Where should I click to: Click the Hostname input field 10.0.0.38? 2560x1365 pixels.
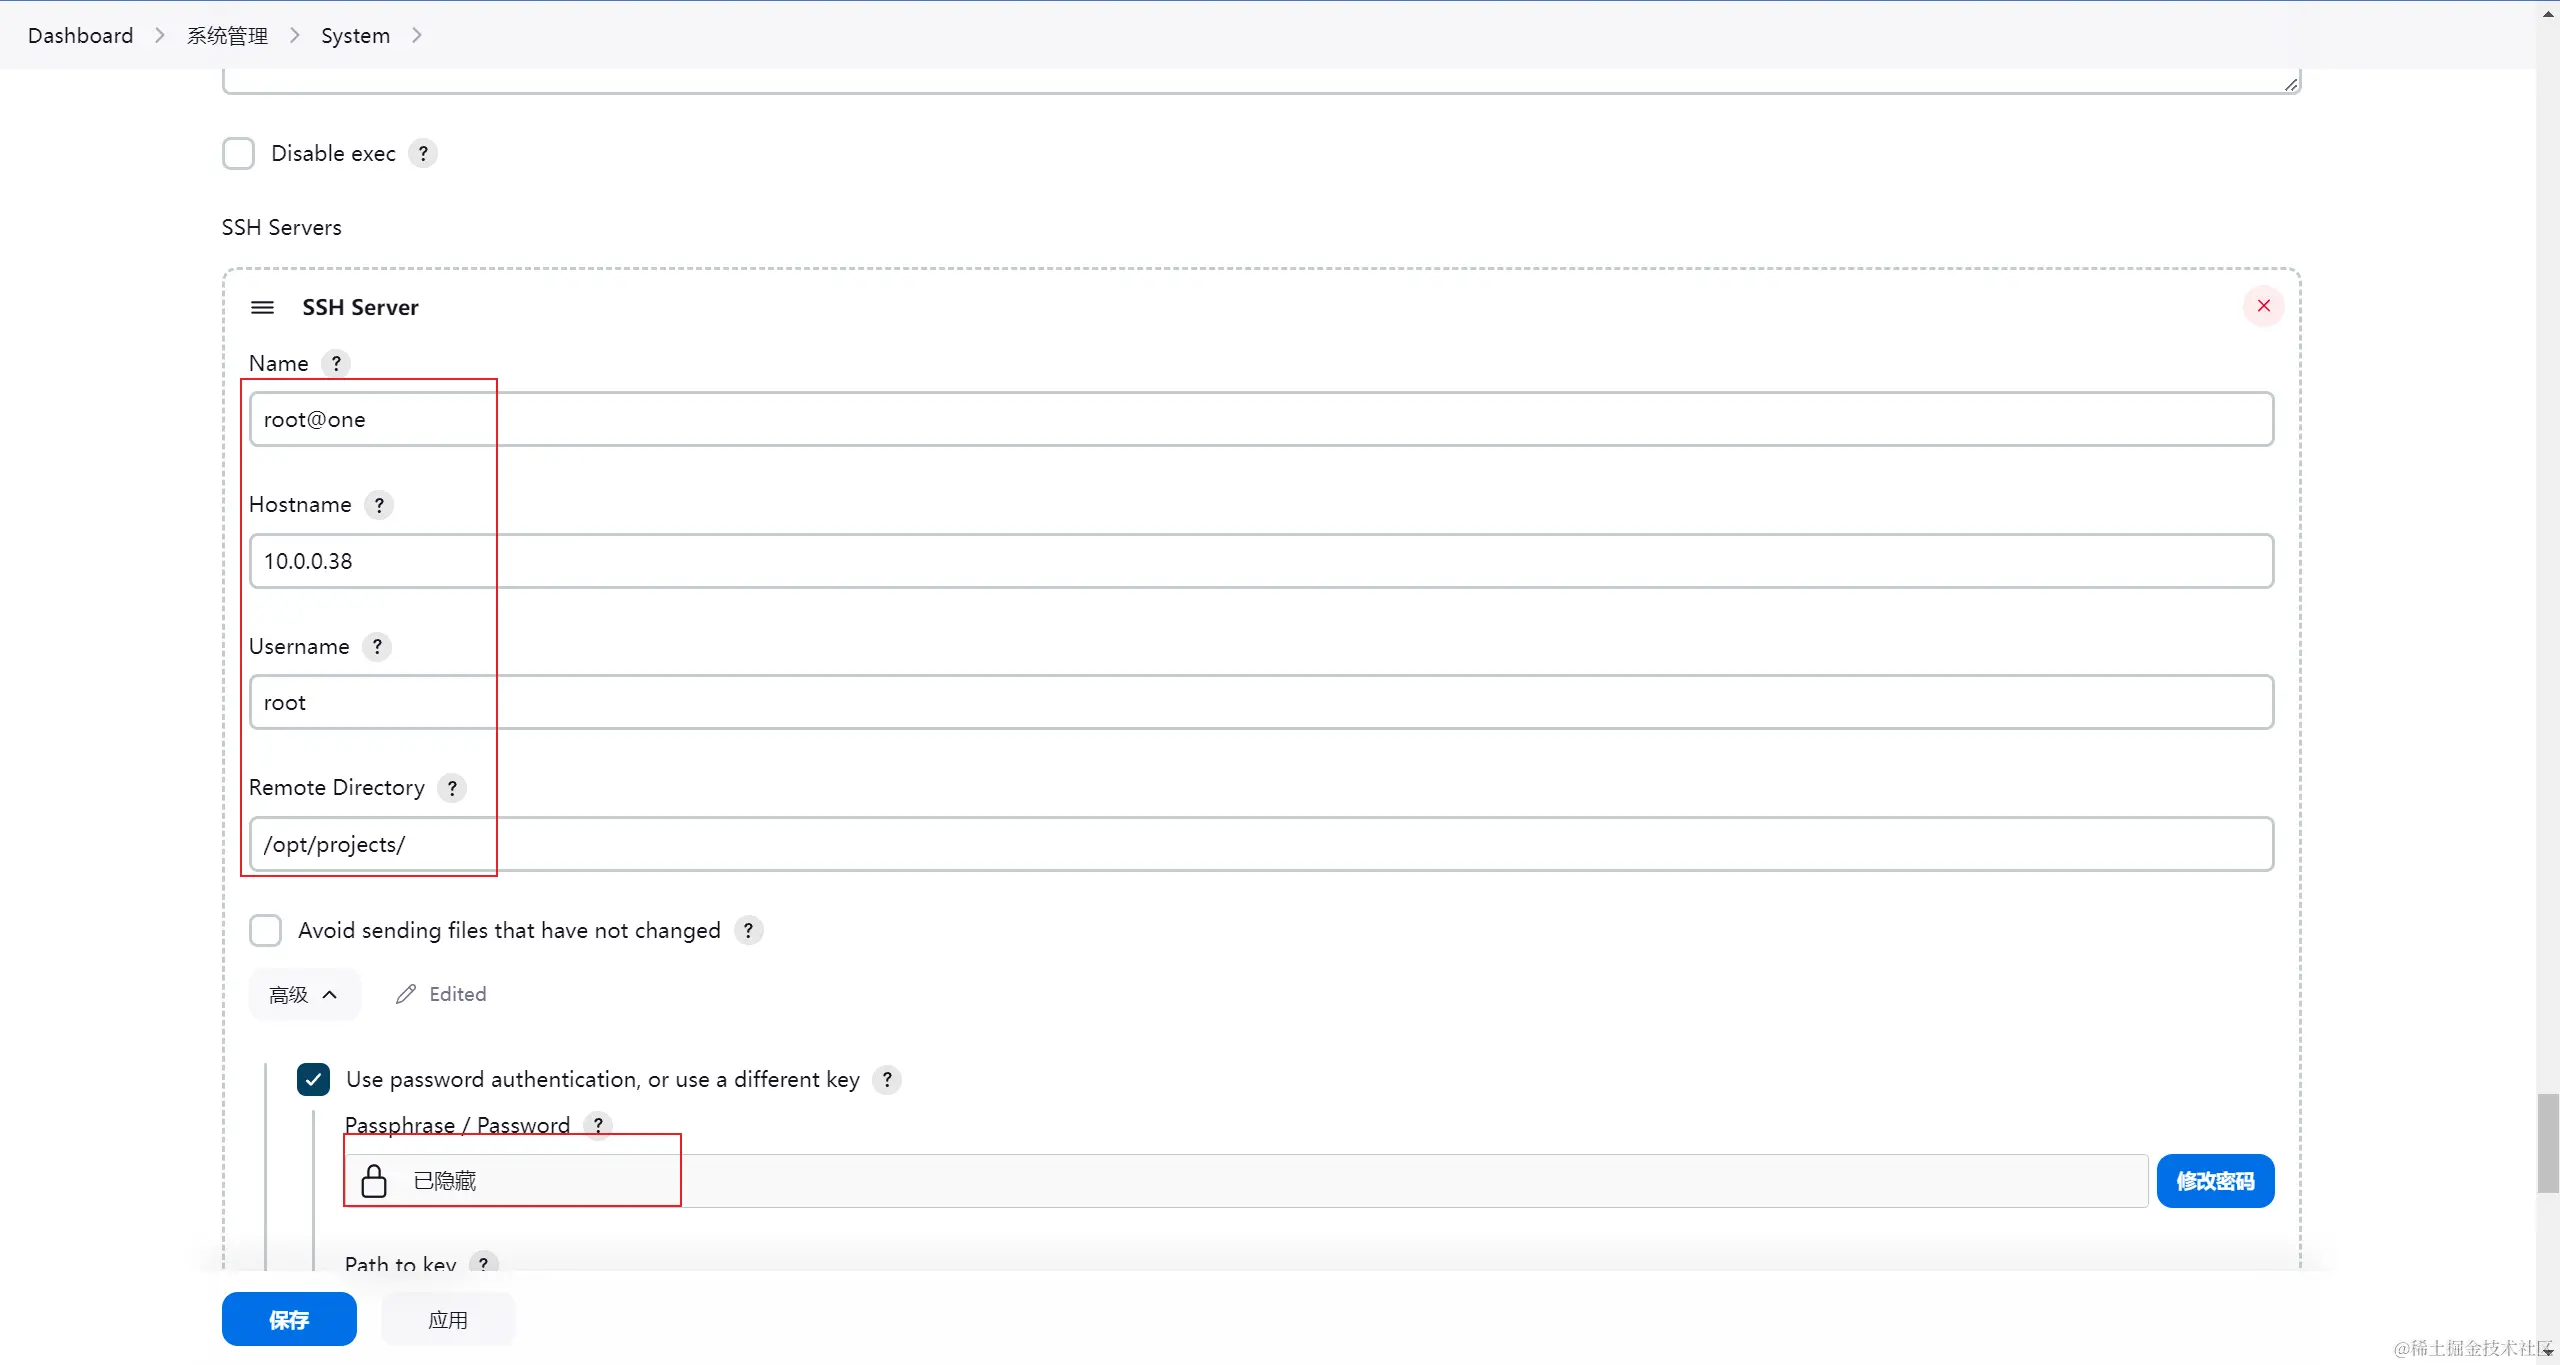point(1260,561)
